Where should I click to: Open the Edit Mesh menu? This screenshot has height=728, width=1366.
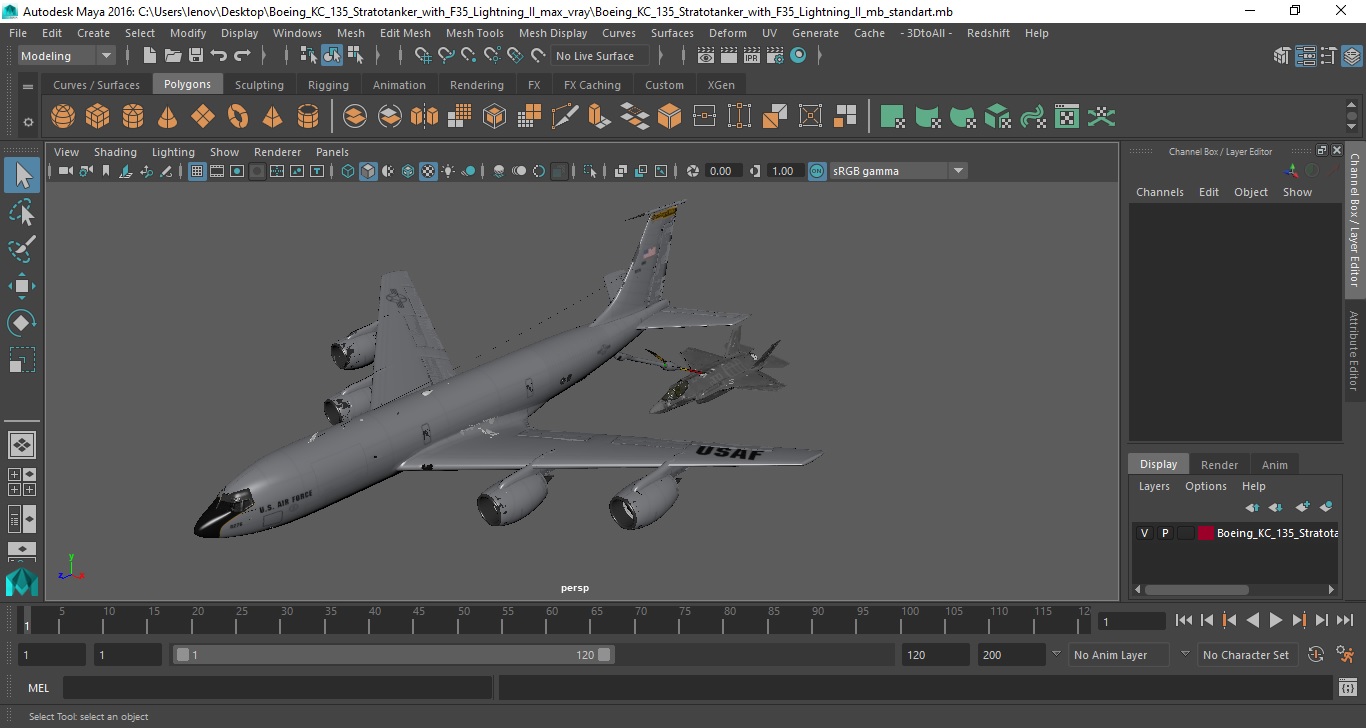(405, 33)
